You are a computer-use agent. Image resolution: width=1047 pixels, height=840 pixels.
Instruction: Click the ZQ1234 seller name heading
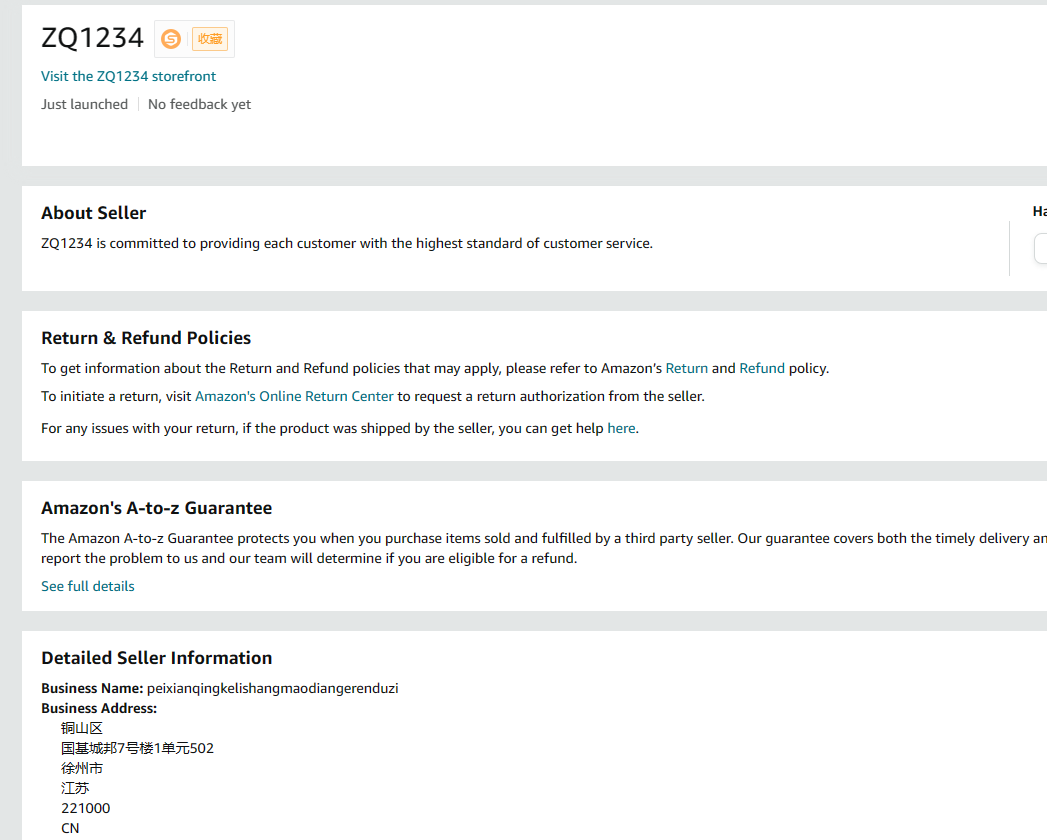tap(92, 38)
